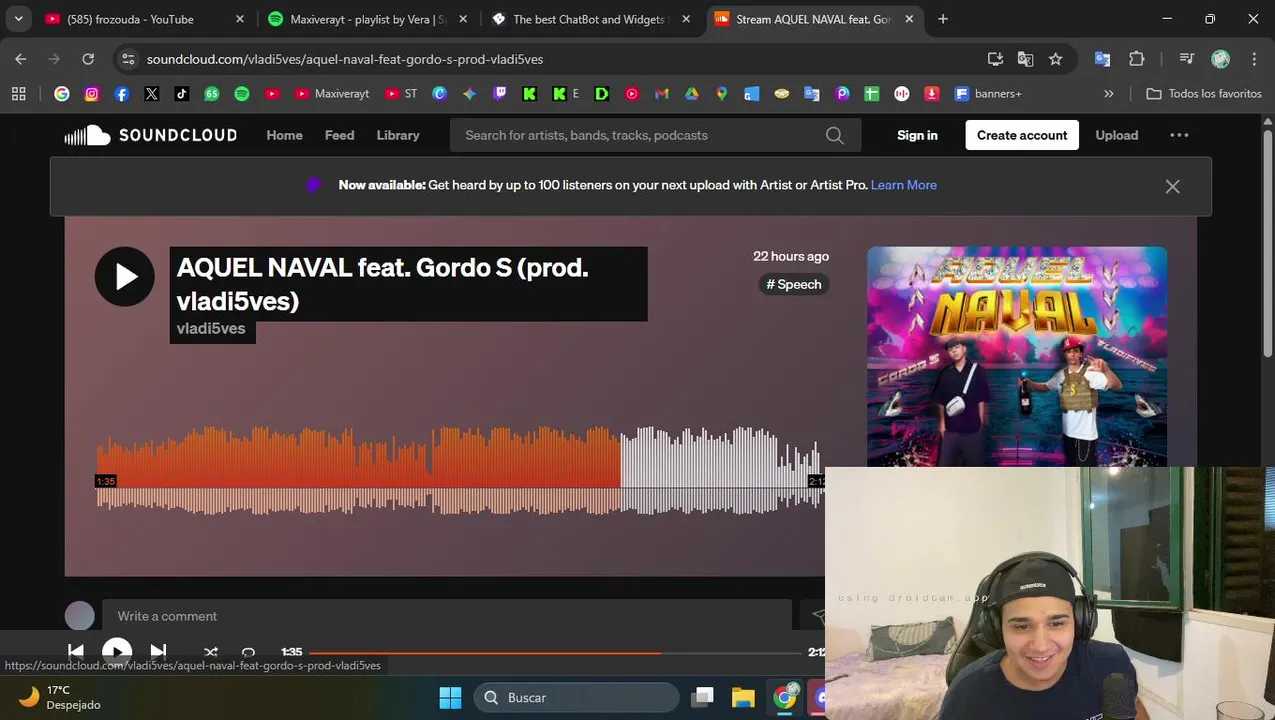Open the weather widget showing 17°C
This screenshot has width=1275, height=720.
(60, 697)
